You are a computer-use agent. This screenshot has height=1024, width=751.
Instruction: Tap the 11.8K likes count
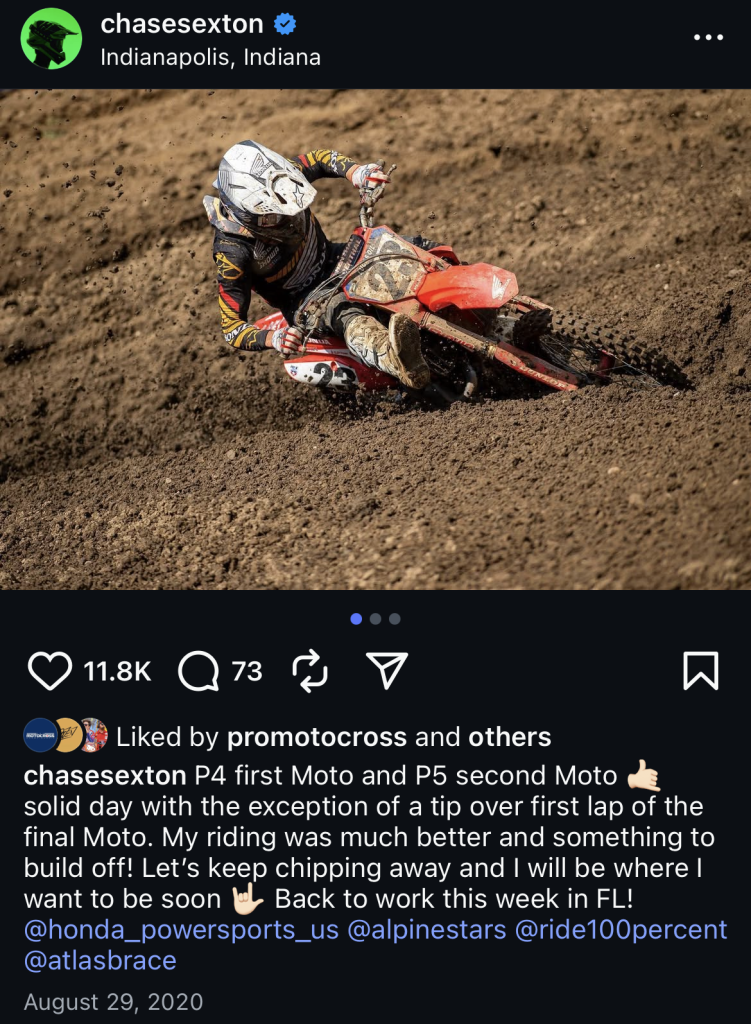(x=118, y=671)
